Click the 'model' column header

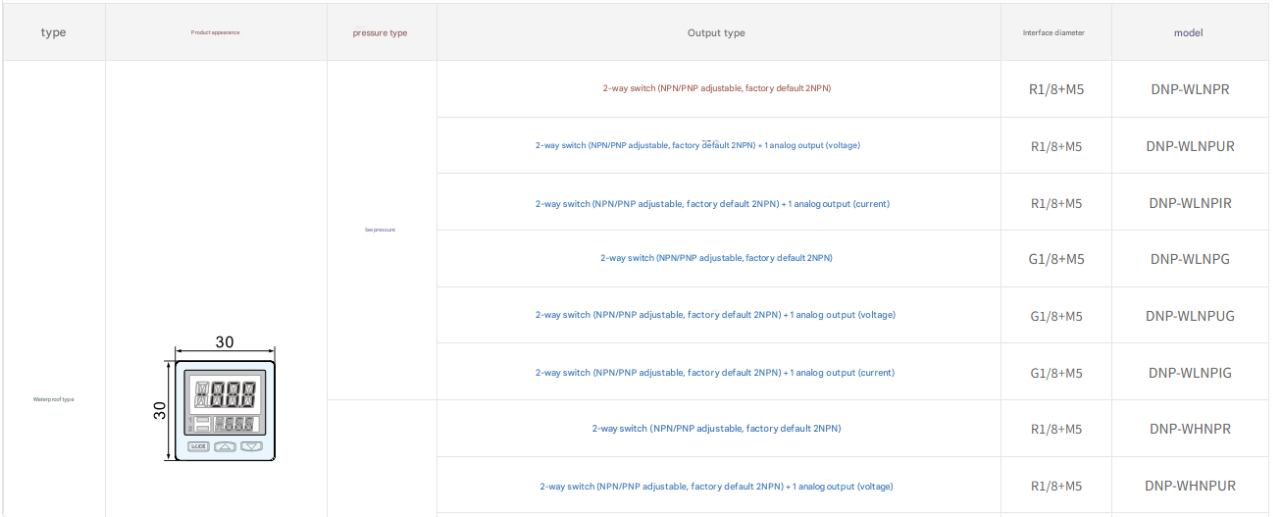pos(1188,33)
